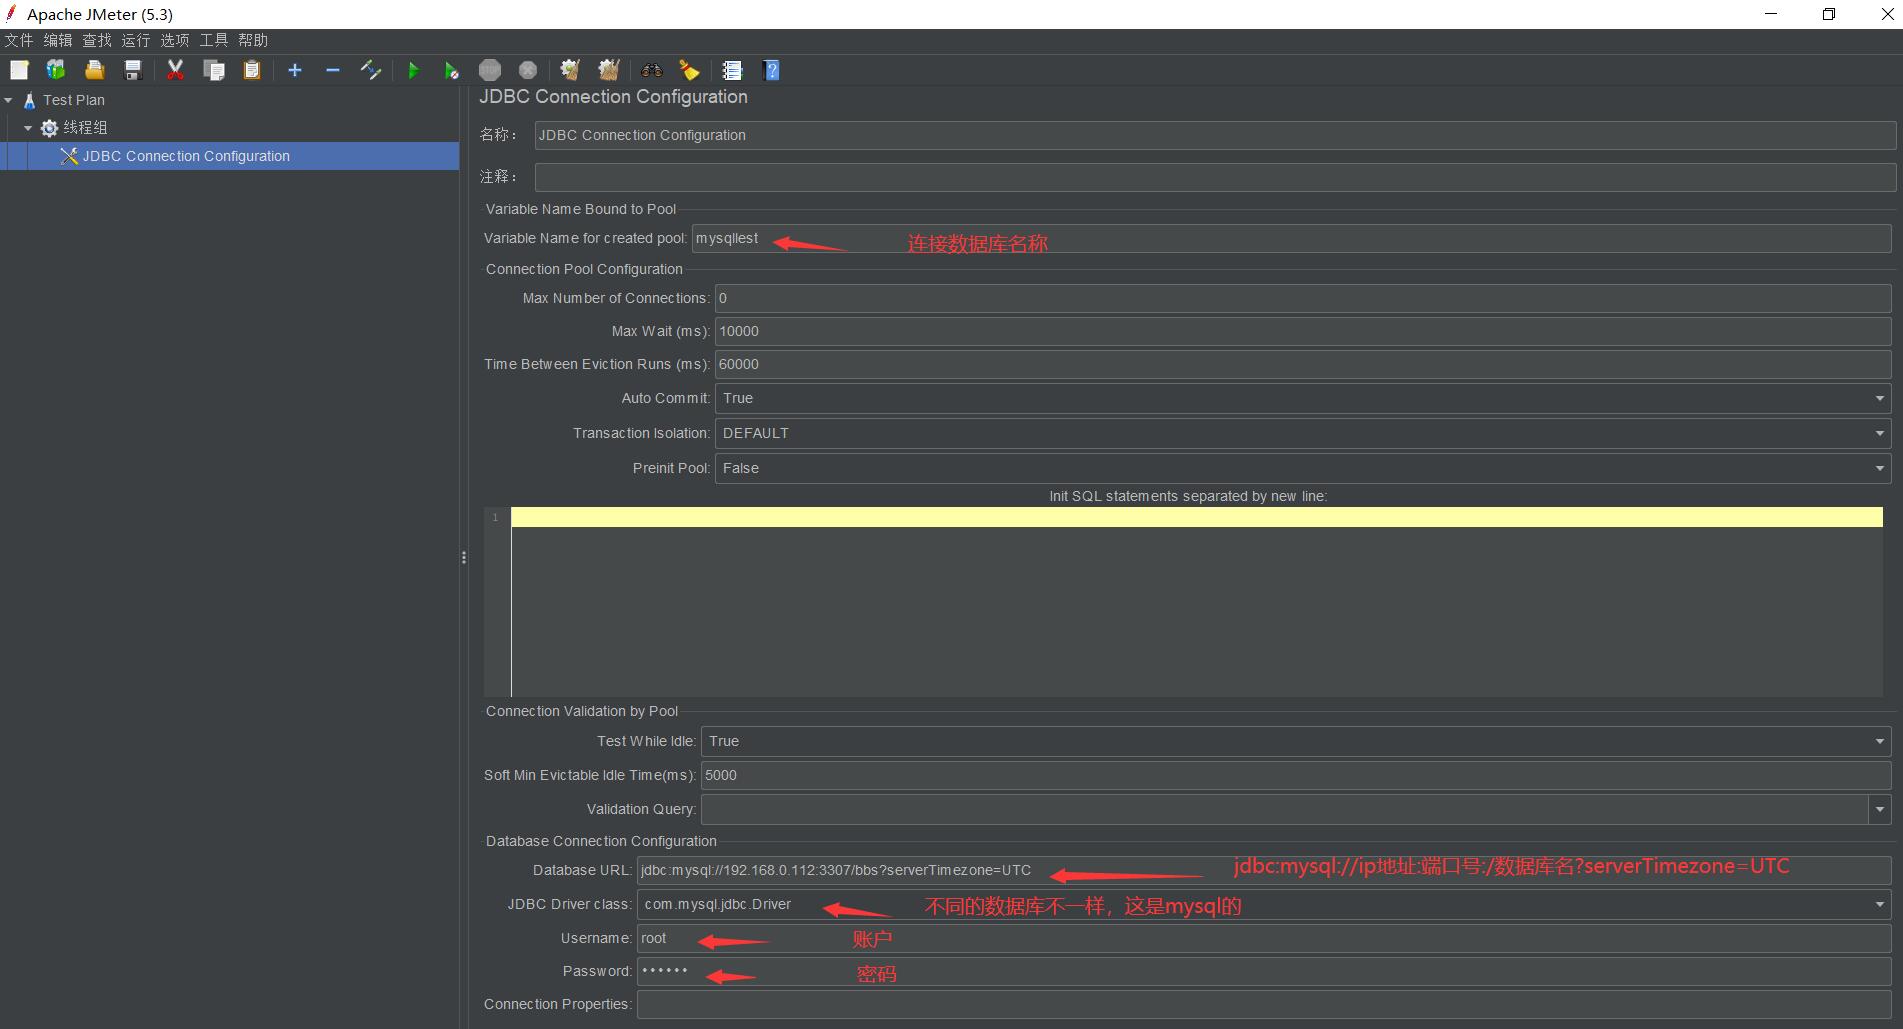Viewport: 1903px width, 1029px height.
Task: Click the 'Variable Name Bound to Pool' label
Action: point(581,209)
